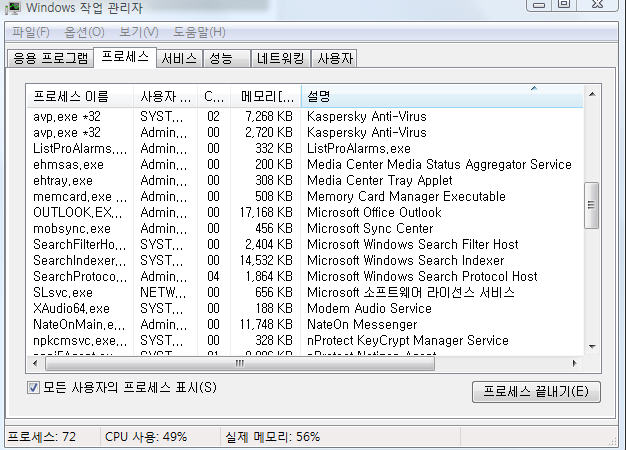Sort by 설명 column header
This screenshot has height=450, width=626.
click(x=442, y=96)
